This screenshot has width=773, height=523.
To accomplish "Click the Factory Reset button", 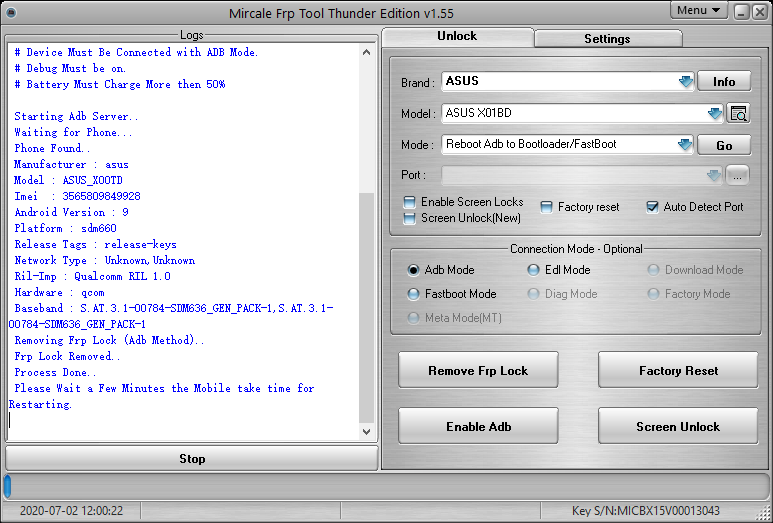I will click(x=678, y=371).
